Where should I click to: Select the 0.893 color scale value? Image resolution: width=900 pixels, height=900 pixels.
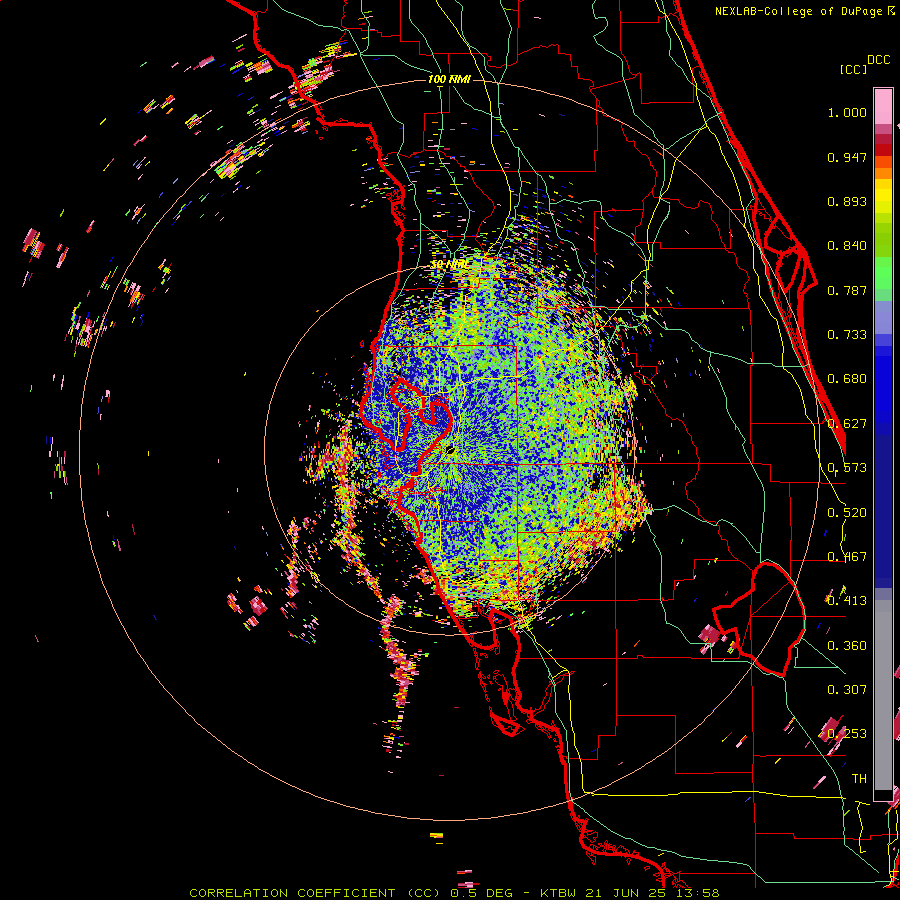847,201
